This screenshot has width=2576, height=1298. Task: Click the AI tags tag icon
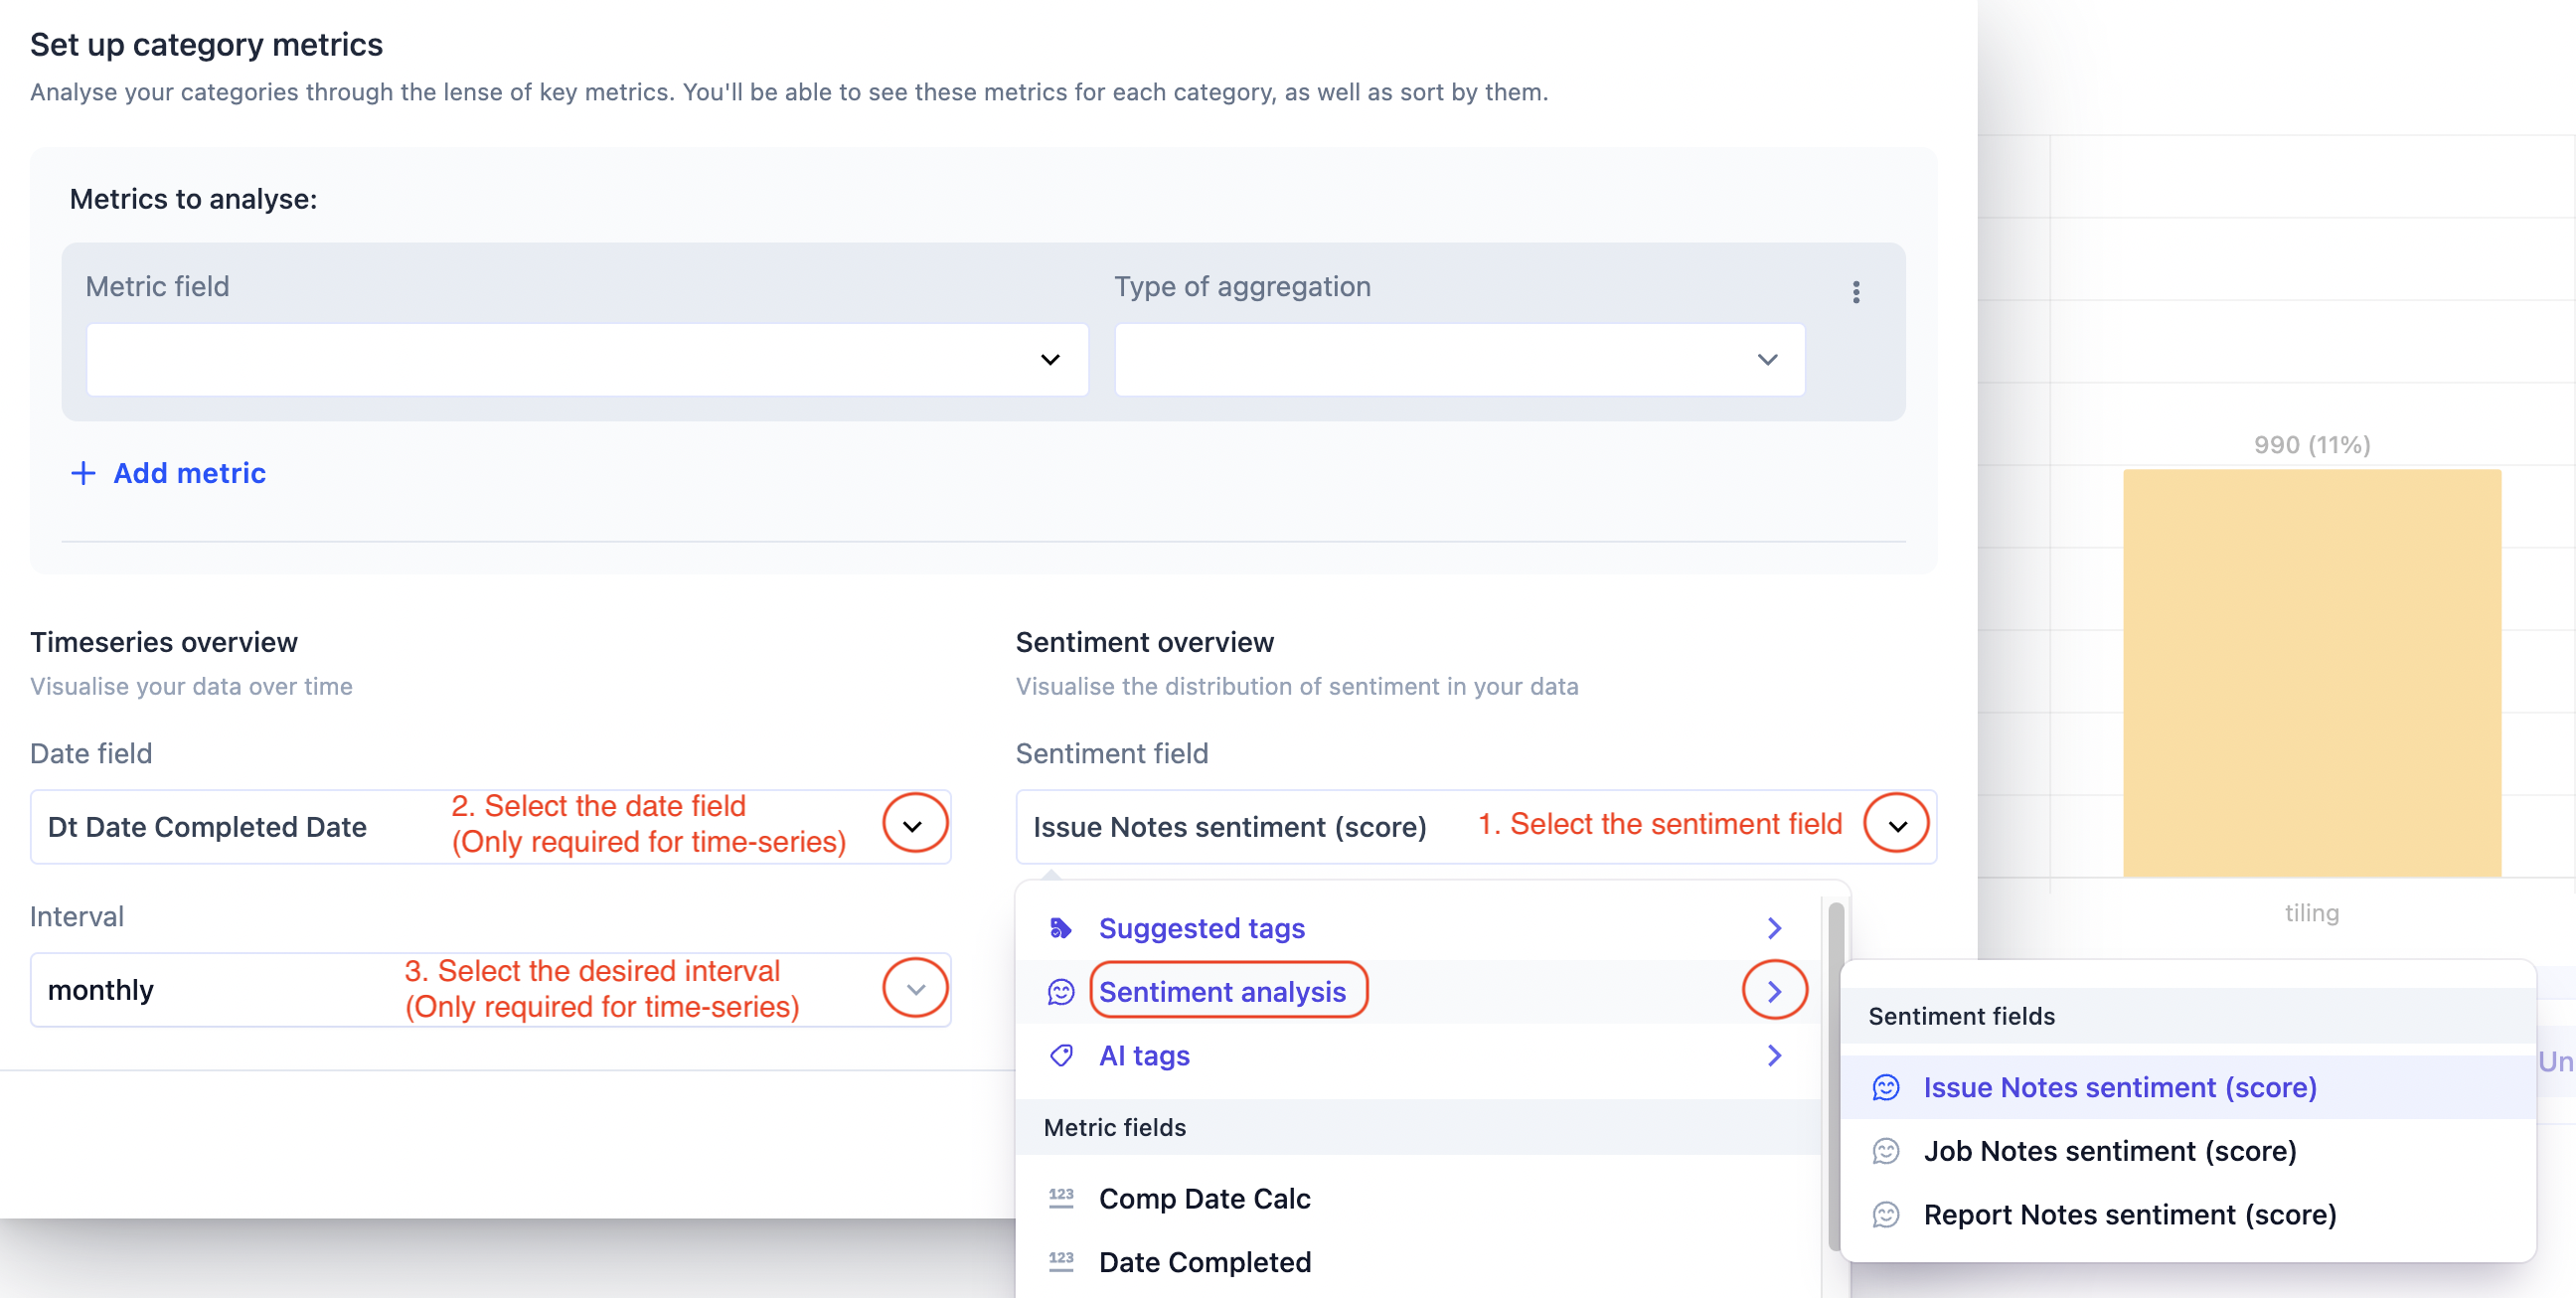tap(1061, 1056)
